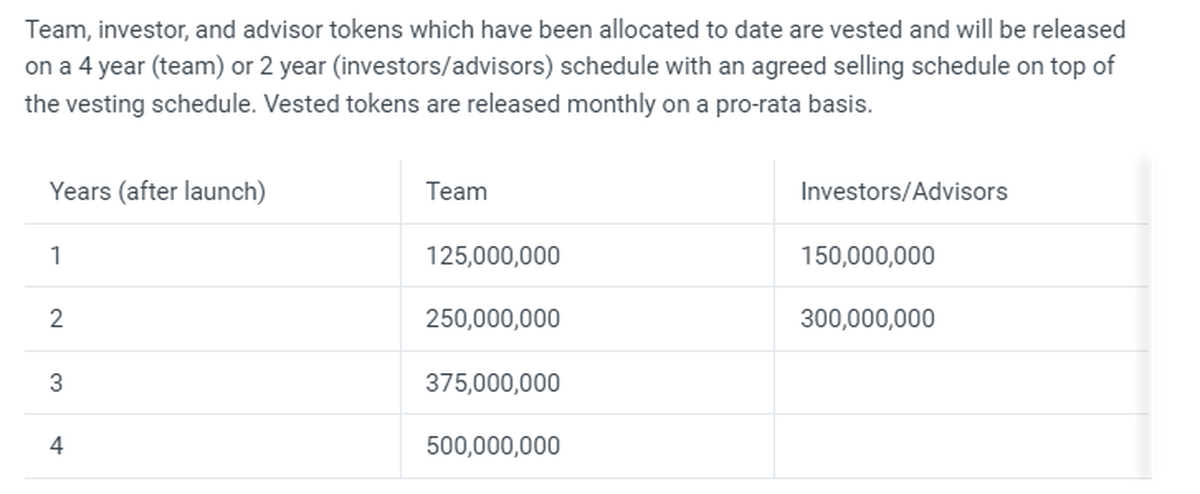
Task: Click the words 'pro-rata basis'
Action: click(x=792, y=105)
